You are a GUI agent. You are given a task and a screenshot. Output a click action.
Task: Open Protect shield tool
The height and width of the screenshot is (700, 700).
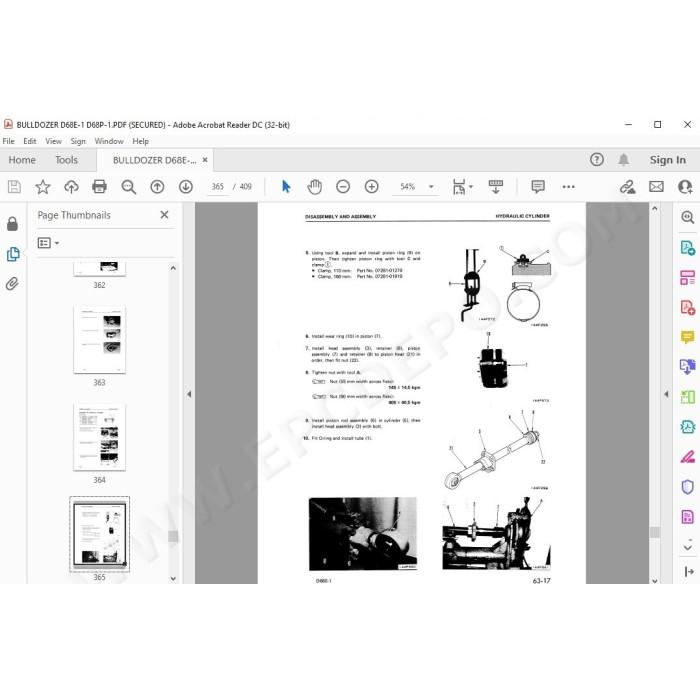coord(688,487)
